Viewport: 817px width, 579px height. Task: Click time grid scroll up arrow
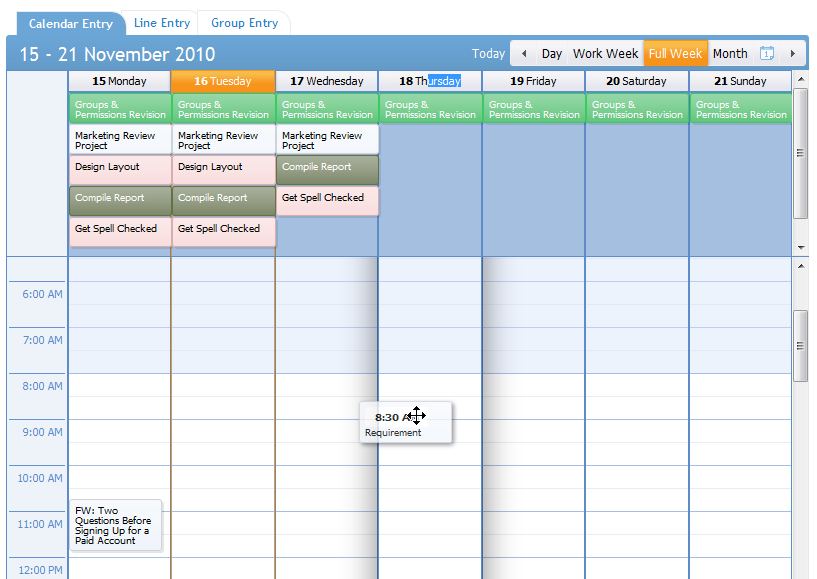click(801, 266)
